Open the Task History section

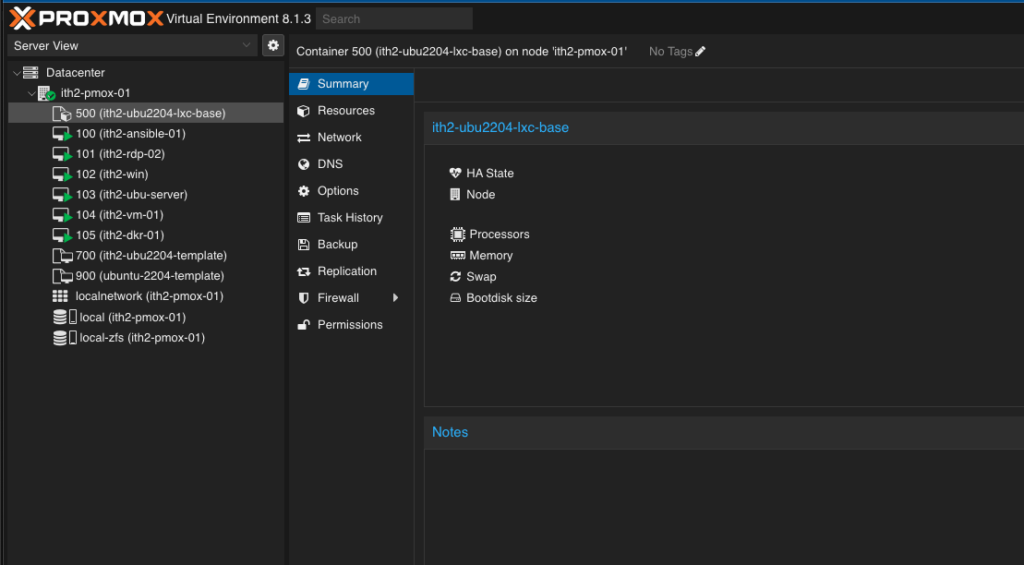click(351, 218)
